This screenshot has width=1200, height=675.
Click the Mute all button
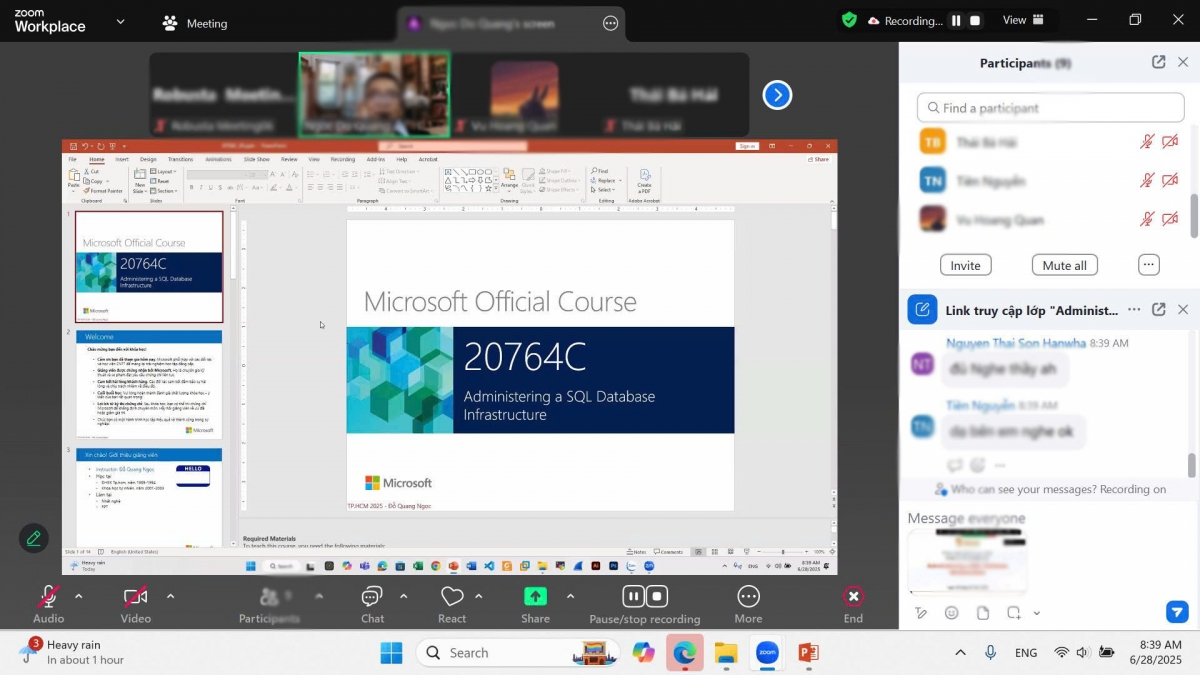click(1065, 265)
